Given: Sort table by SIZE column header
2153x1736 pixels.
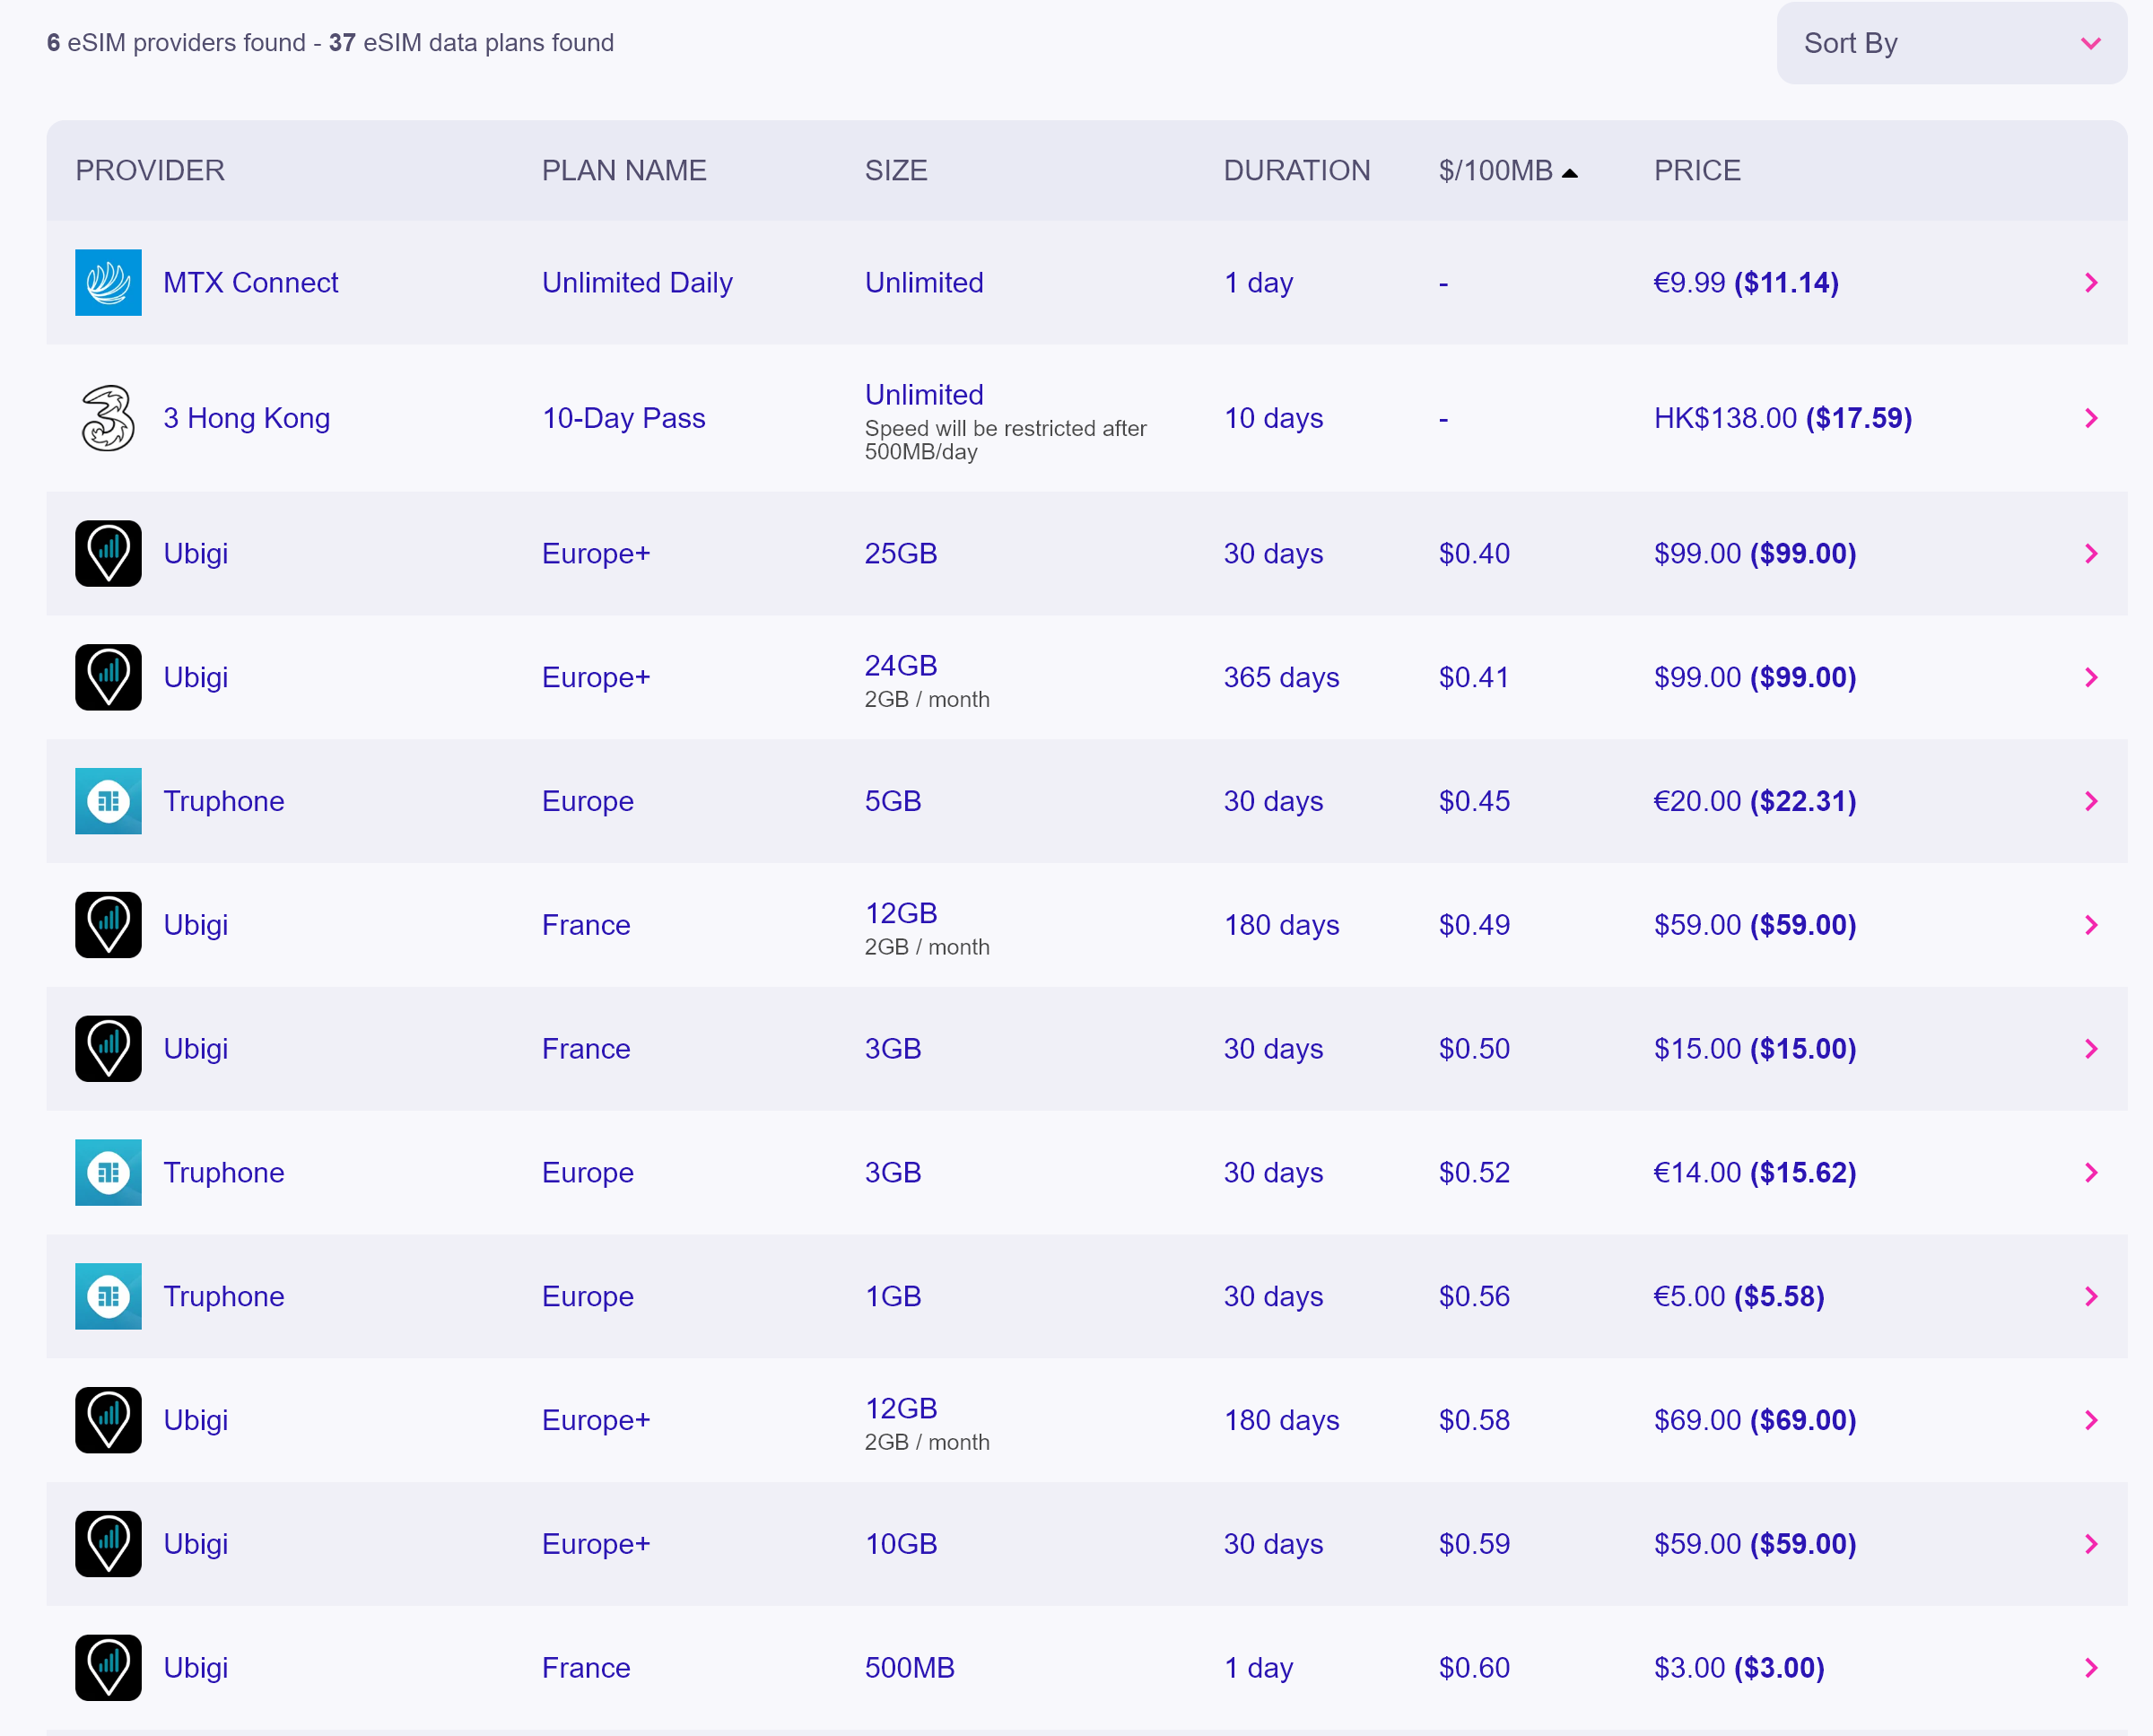Looking at the screenshot, I should (895, 170).
